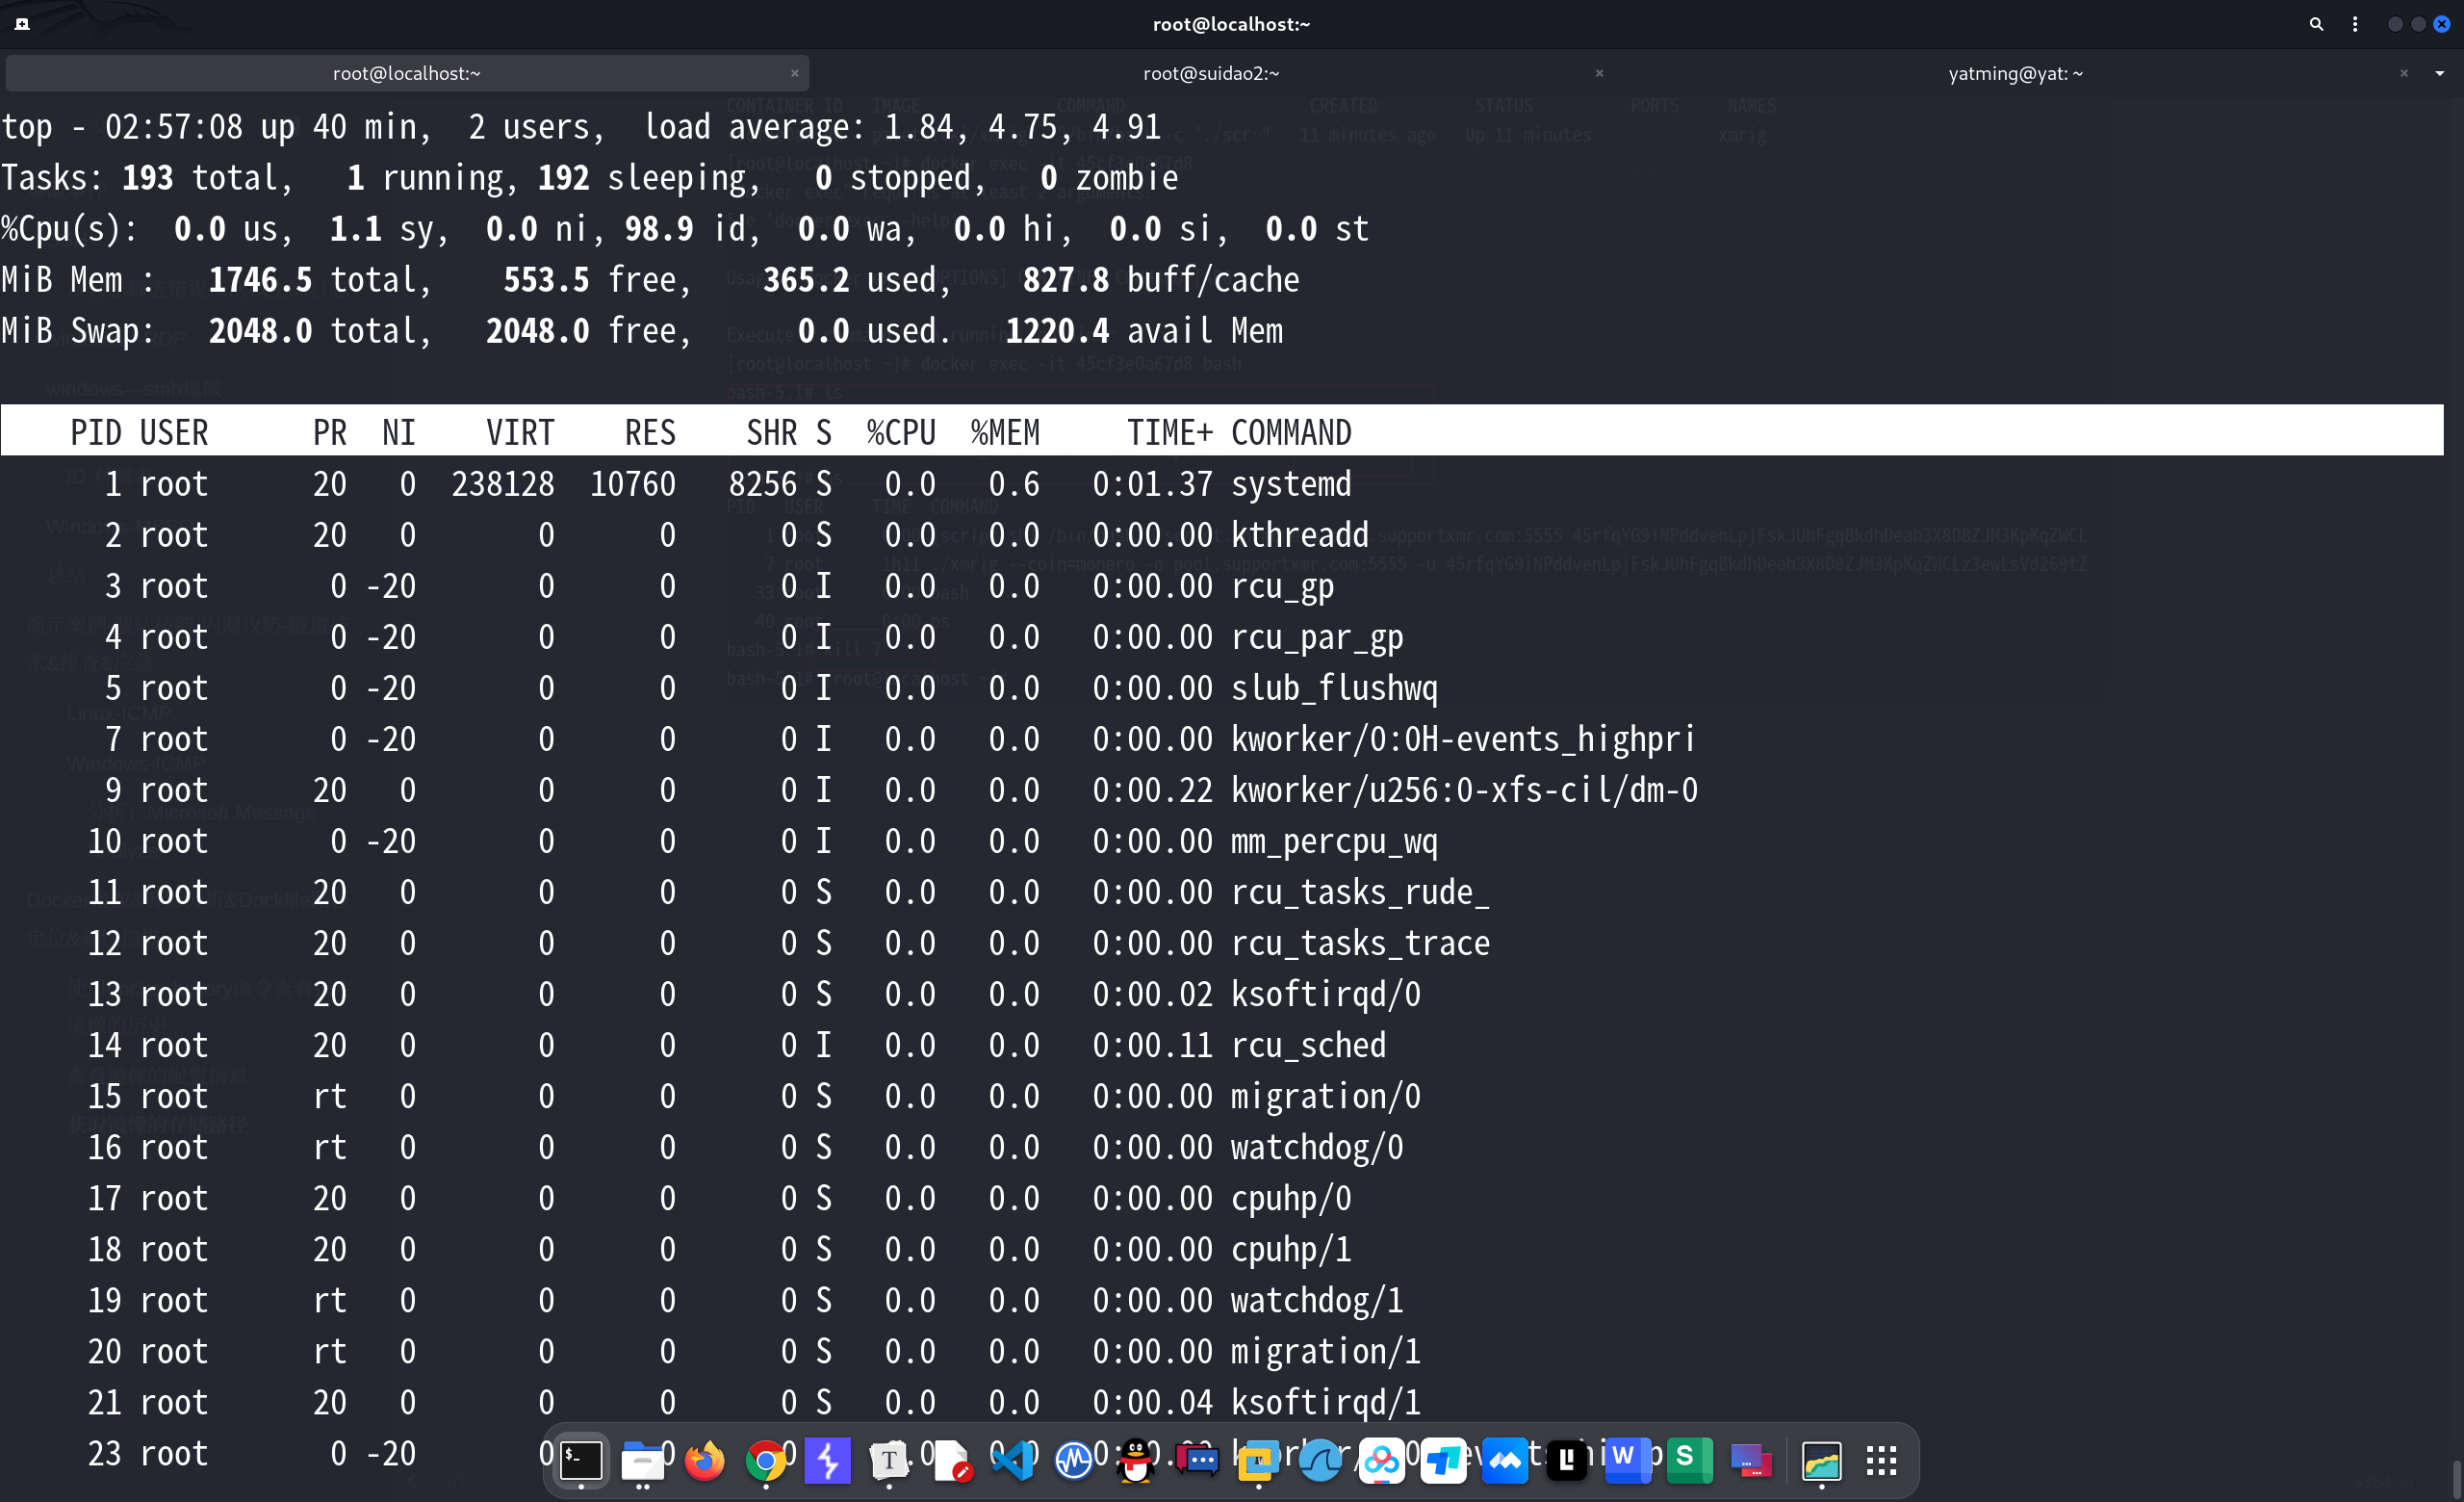Image resolution: width=2464 pixels, height=1502 pixels.
Task: Open QQ penguin app in dock
Action: [x=1136, y=1461]
